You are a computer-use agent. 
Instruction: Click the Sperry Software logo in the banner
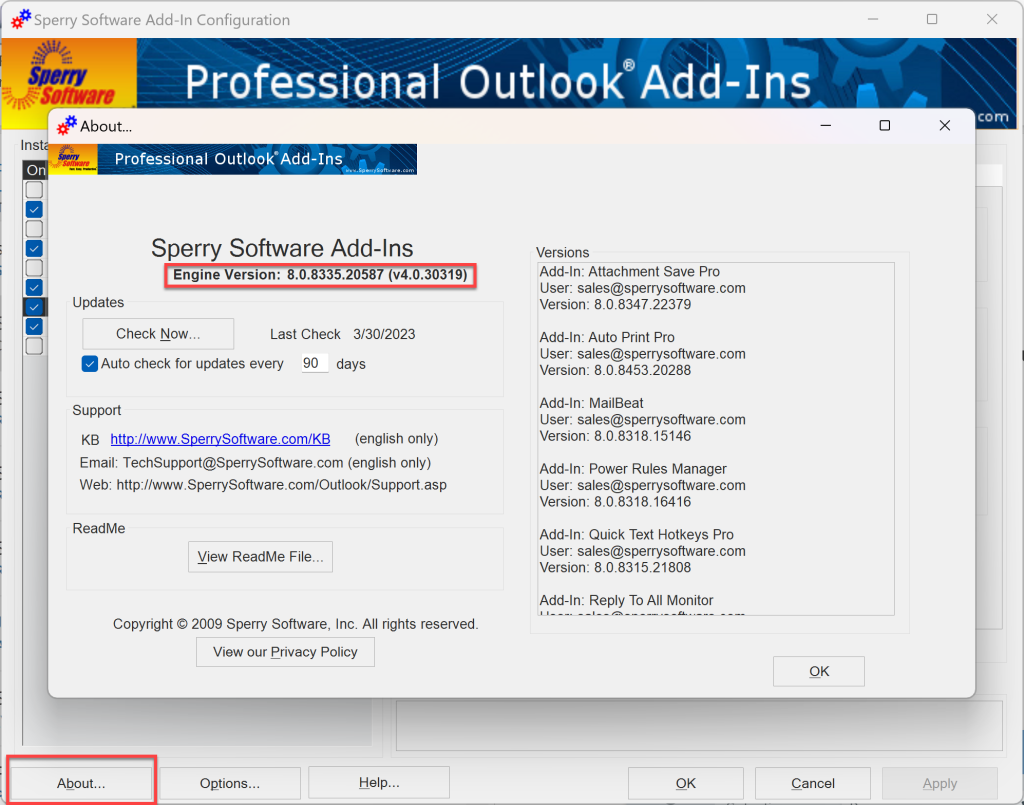pyautogui.click(x=68, y=74)
